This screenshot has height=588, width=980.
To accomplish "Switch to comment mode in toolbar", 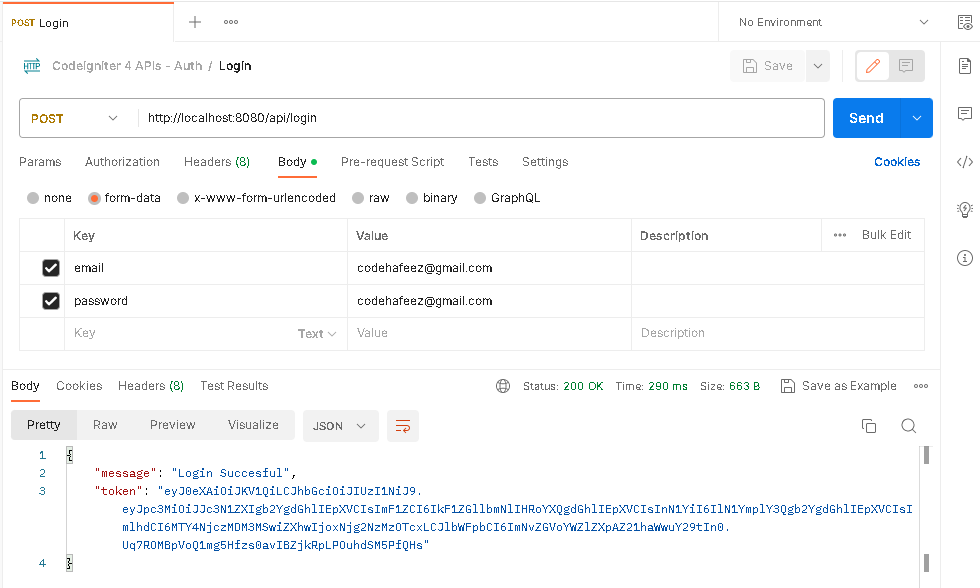I will click(x=906, y=66).
